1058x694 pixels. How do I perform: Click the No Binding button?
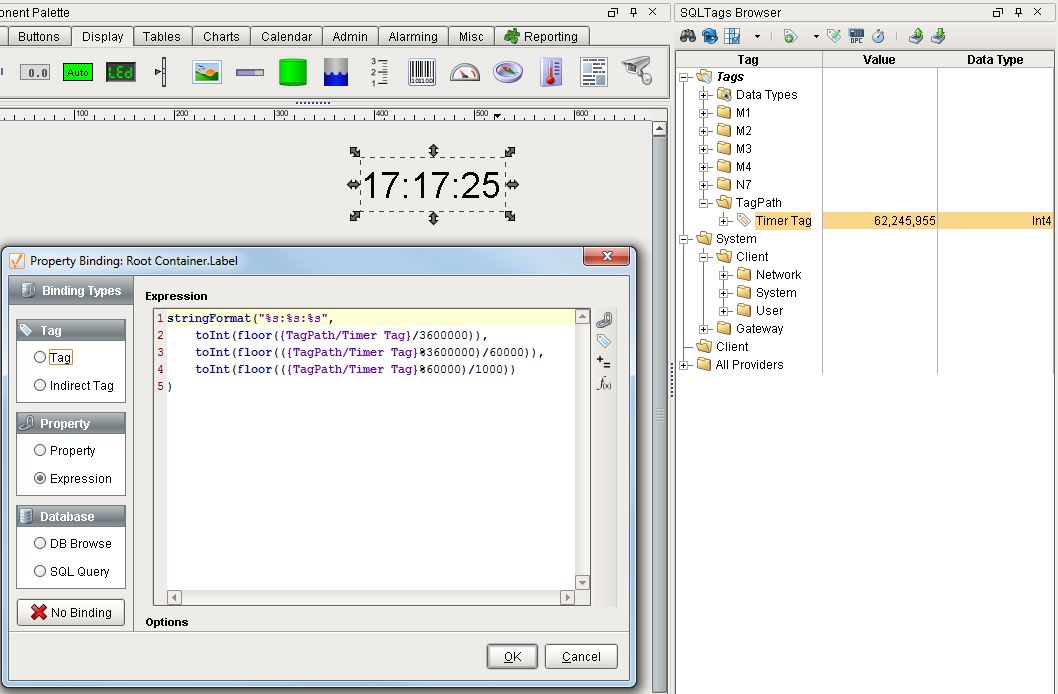(70, 612)
